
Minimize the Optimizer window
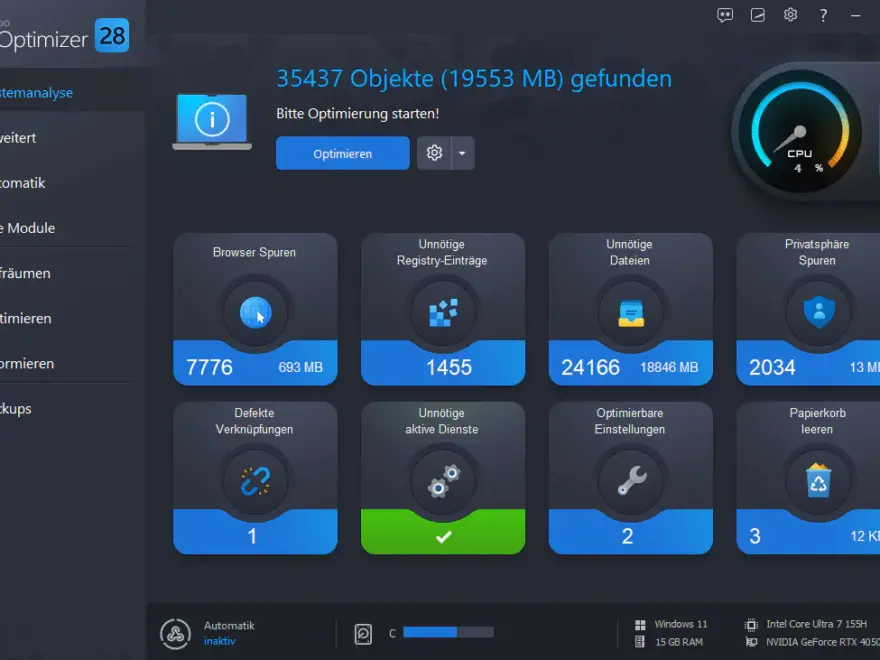tap(855, 16)
